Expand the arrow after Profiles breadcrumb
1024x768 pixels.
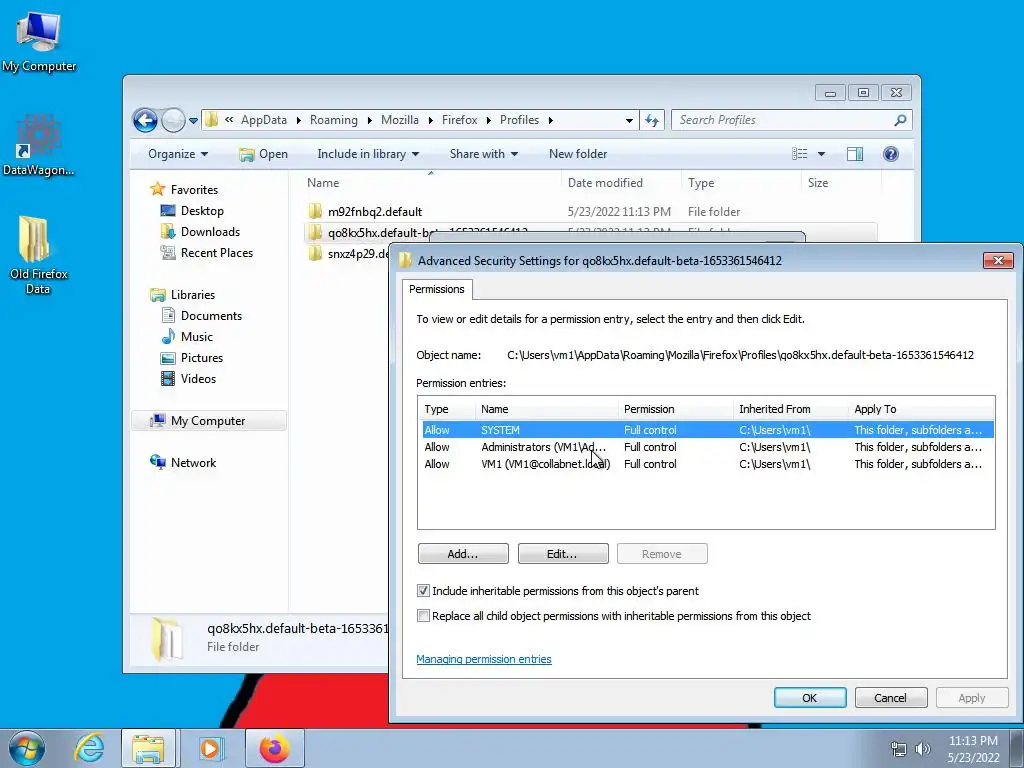click(551, 120)
